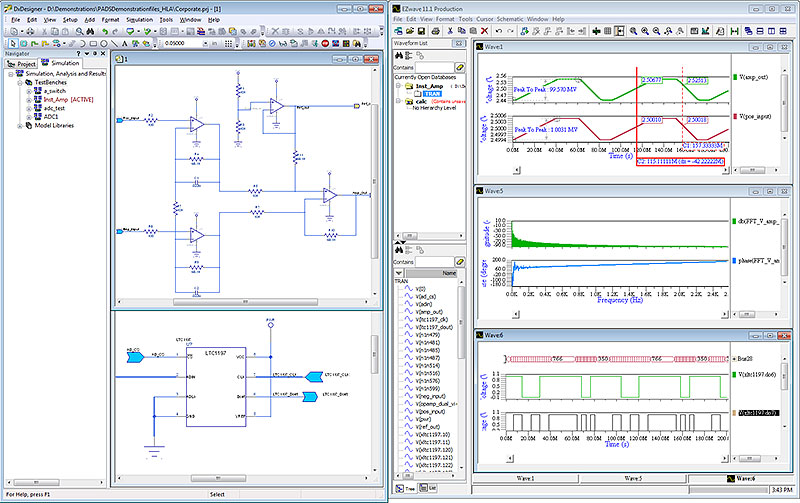Click the green V(amp_out) legend swatch
The width and height of the screenshot is (800, 503).
(x=735, y=77)
